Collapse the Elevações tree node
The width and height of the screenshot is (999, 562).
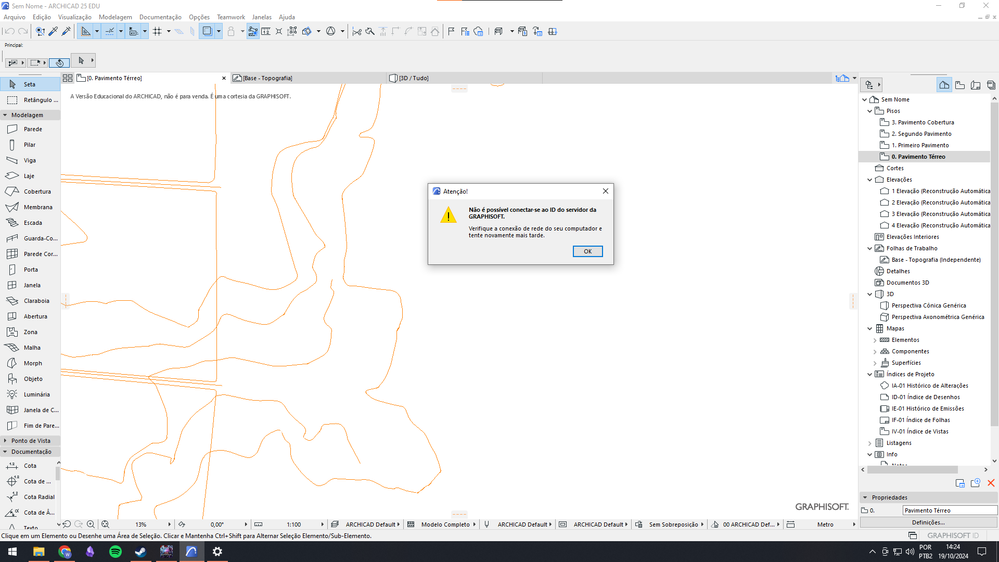point(870,180)
